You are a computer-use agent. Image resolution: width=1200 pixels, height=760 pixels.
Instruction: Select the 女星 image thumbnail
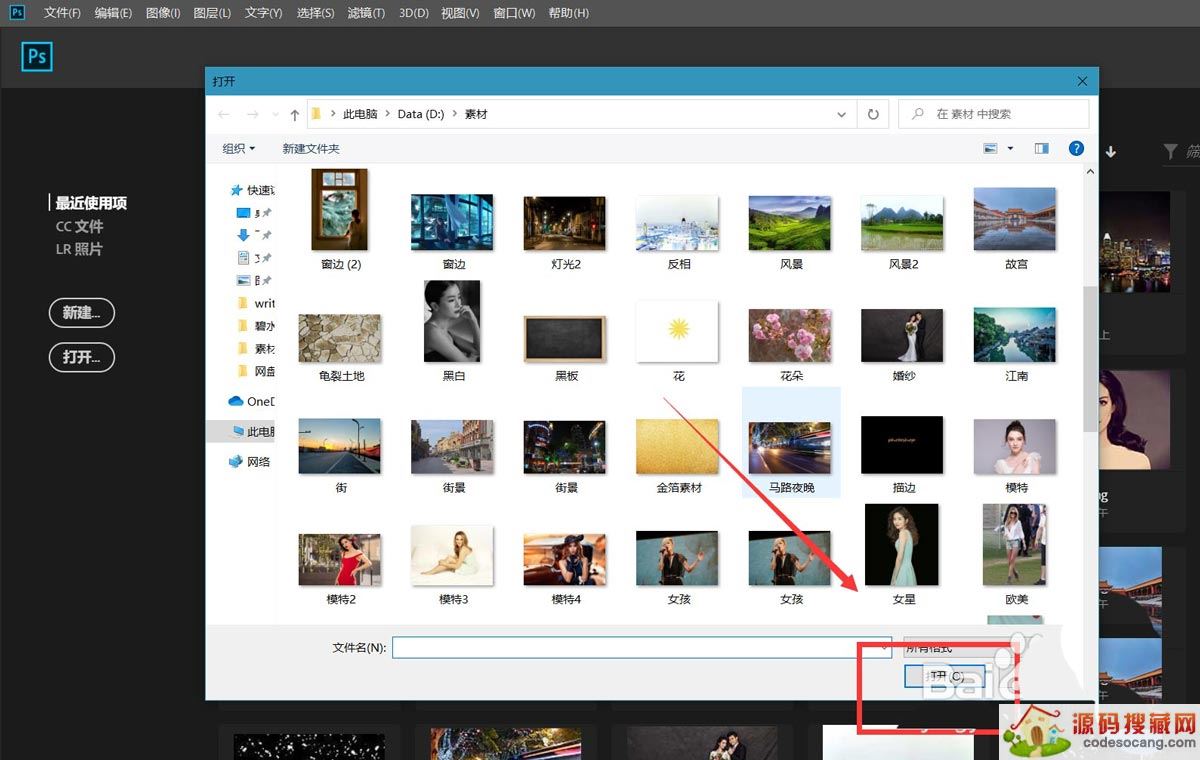point(902,547)
